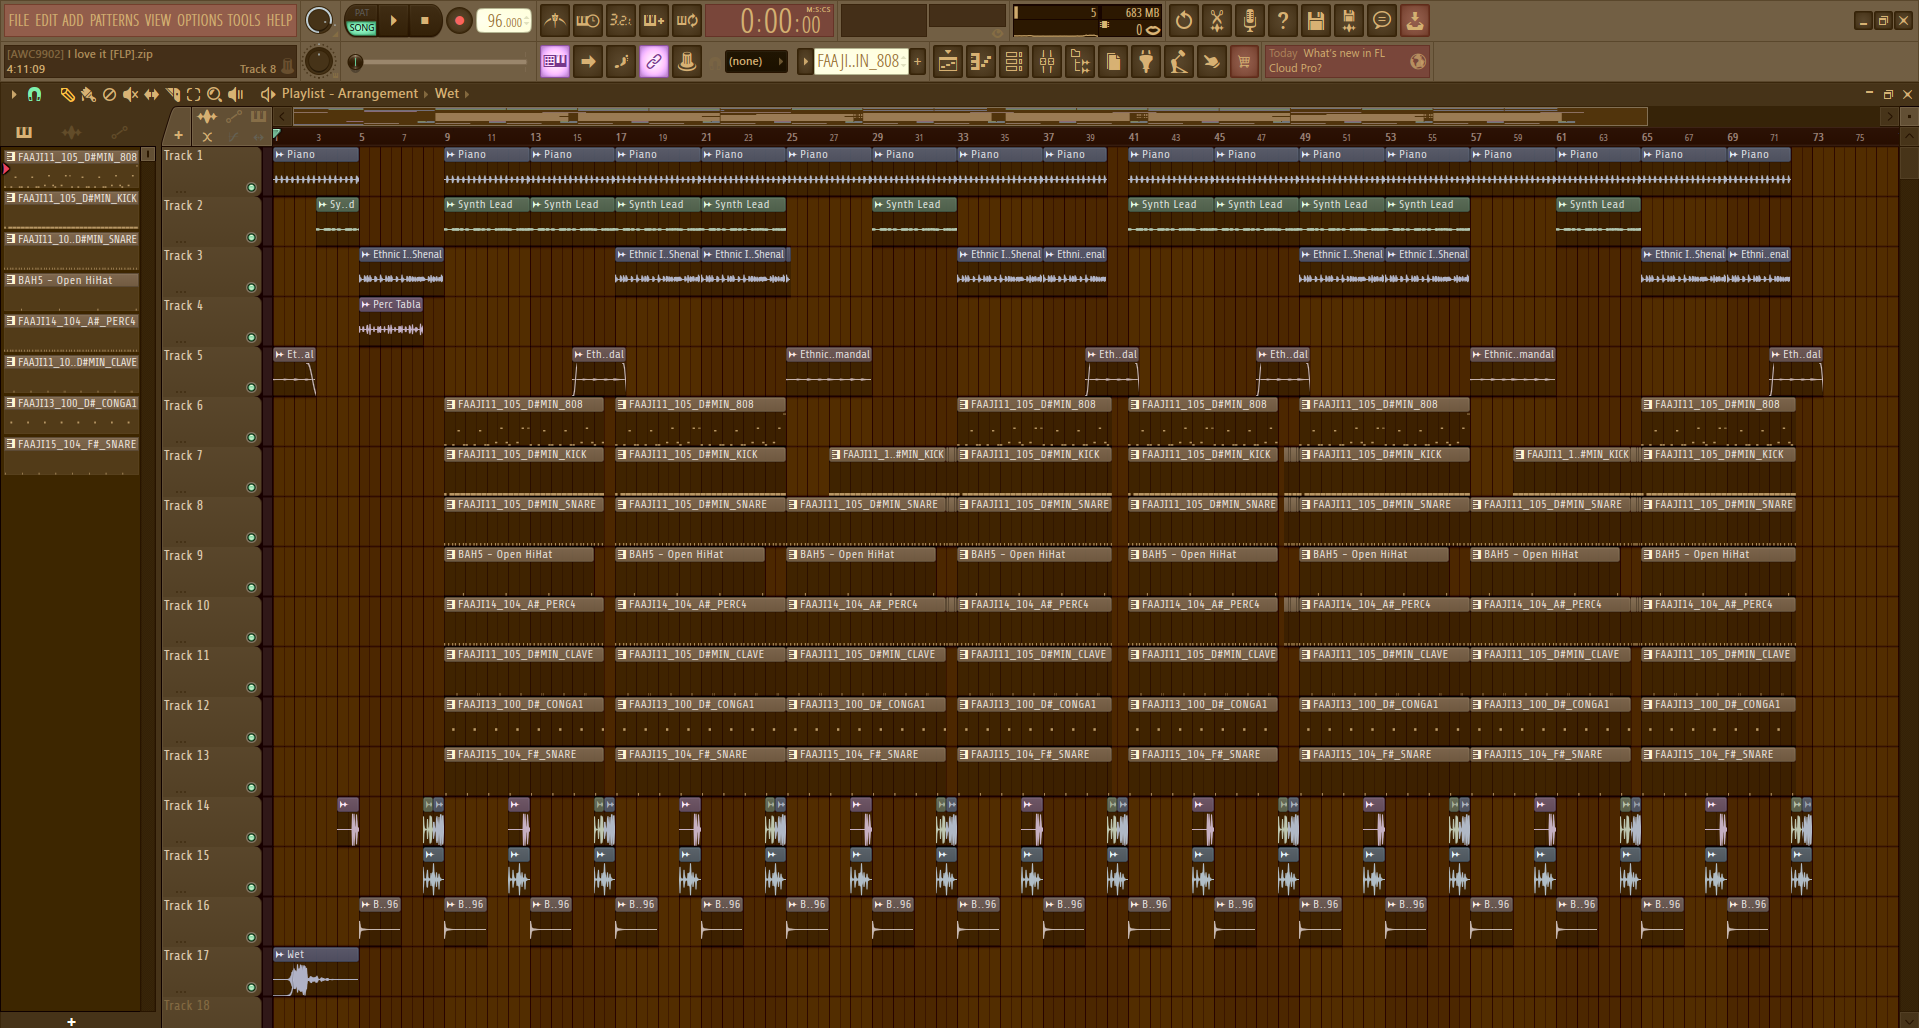Viewport: 1919px width, 1028px height.
Task: Select the Mute tool in Playlist
Action: coord(130,94)
